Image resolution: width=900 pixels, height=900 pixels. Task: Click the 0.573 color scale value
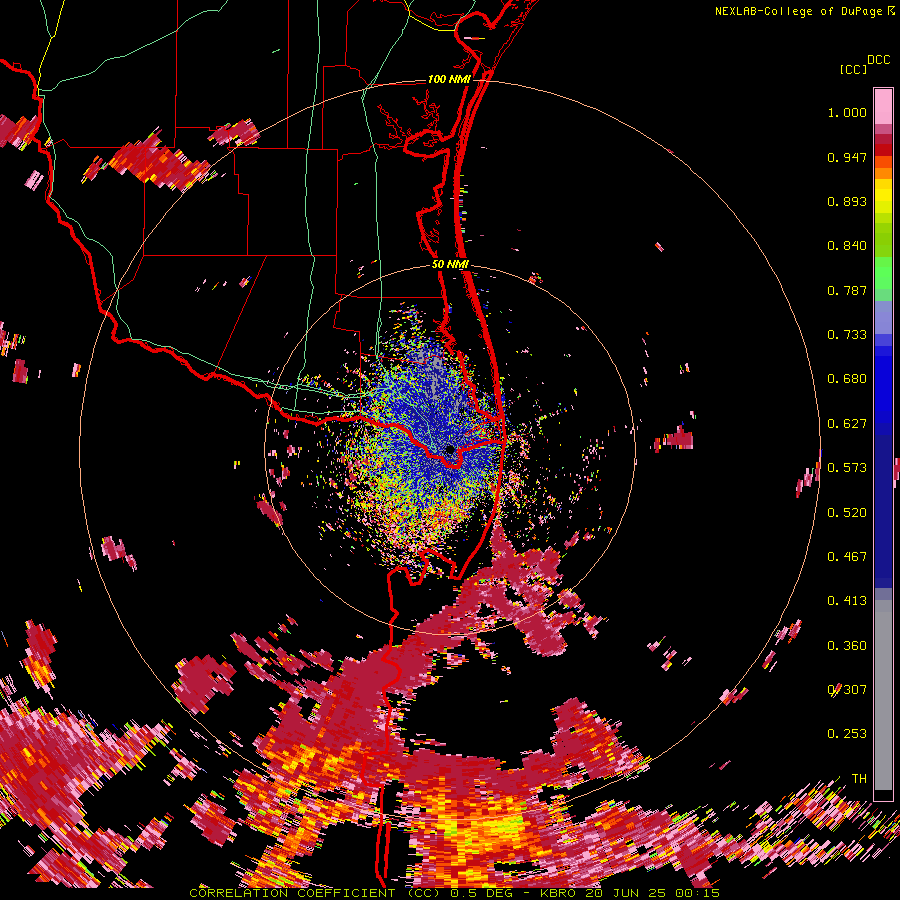[x=847, y=468]
